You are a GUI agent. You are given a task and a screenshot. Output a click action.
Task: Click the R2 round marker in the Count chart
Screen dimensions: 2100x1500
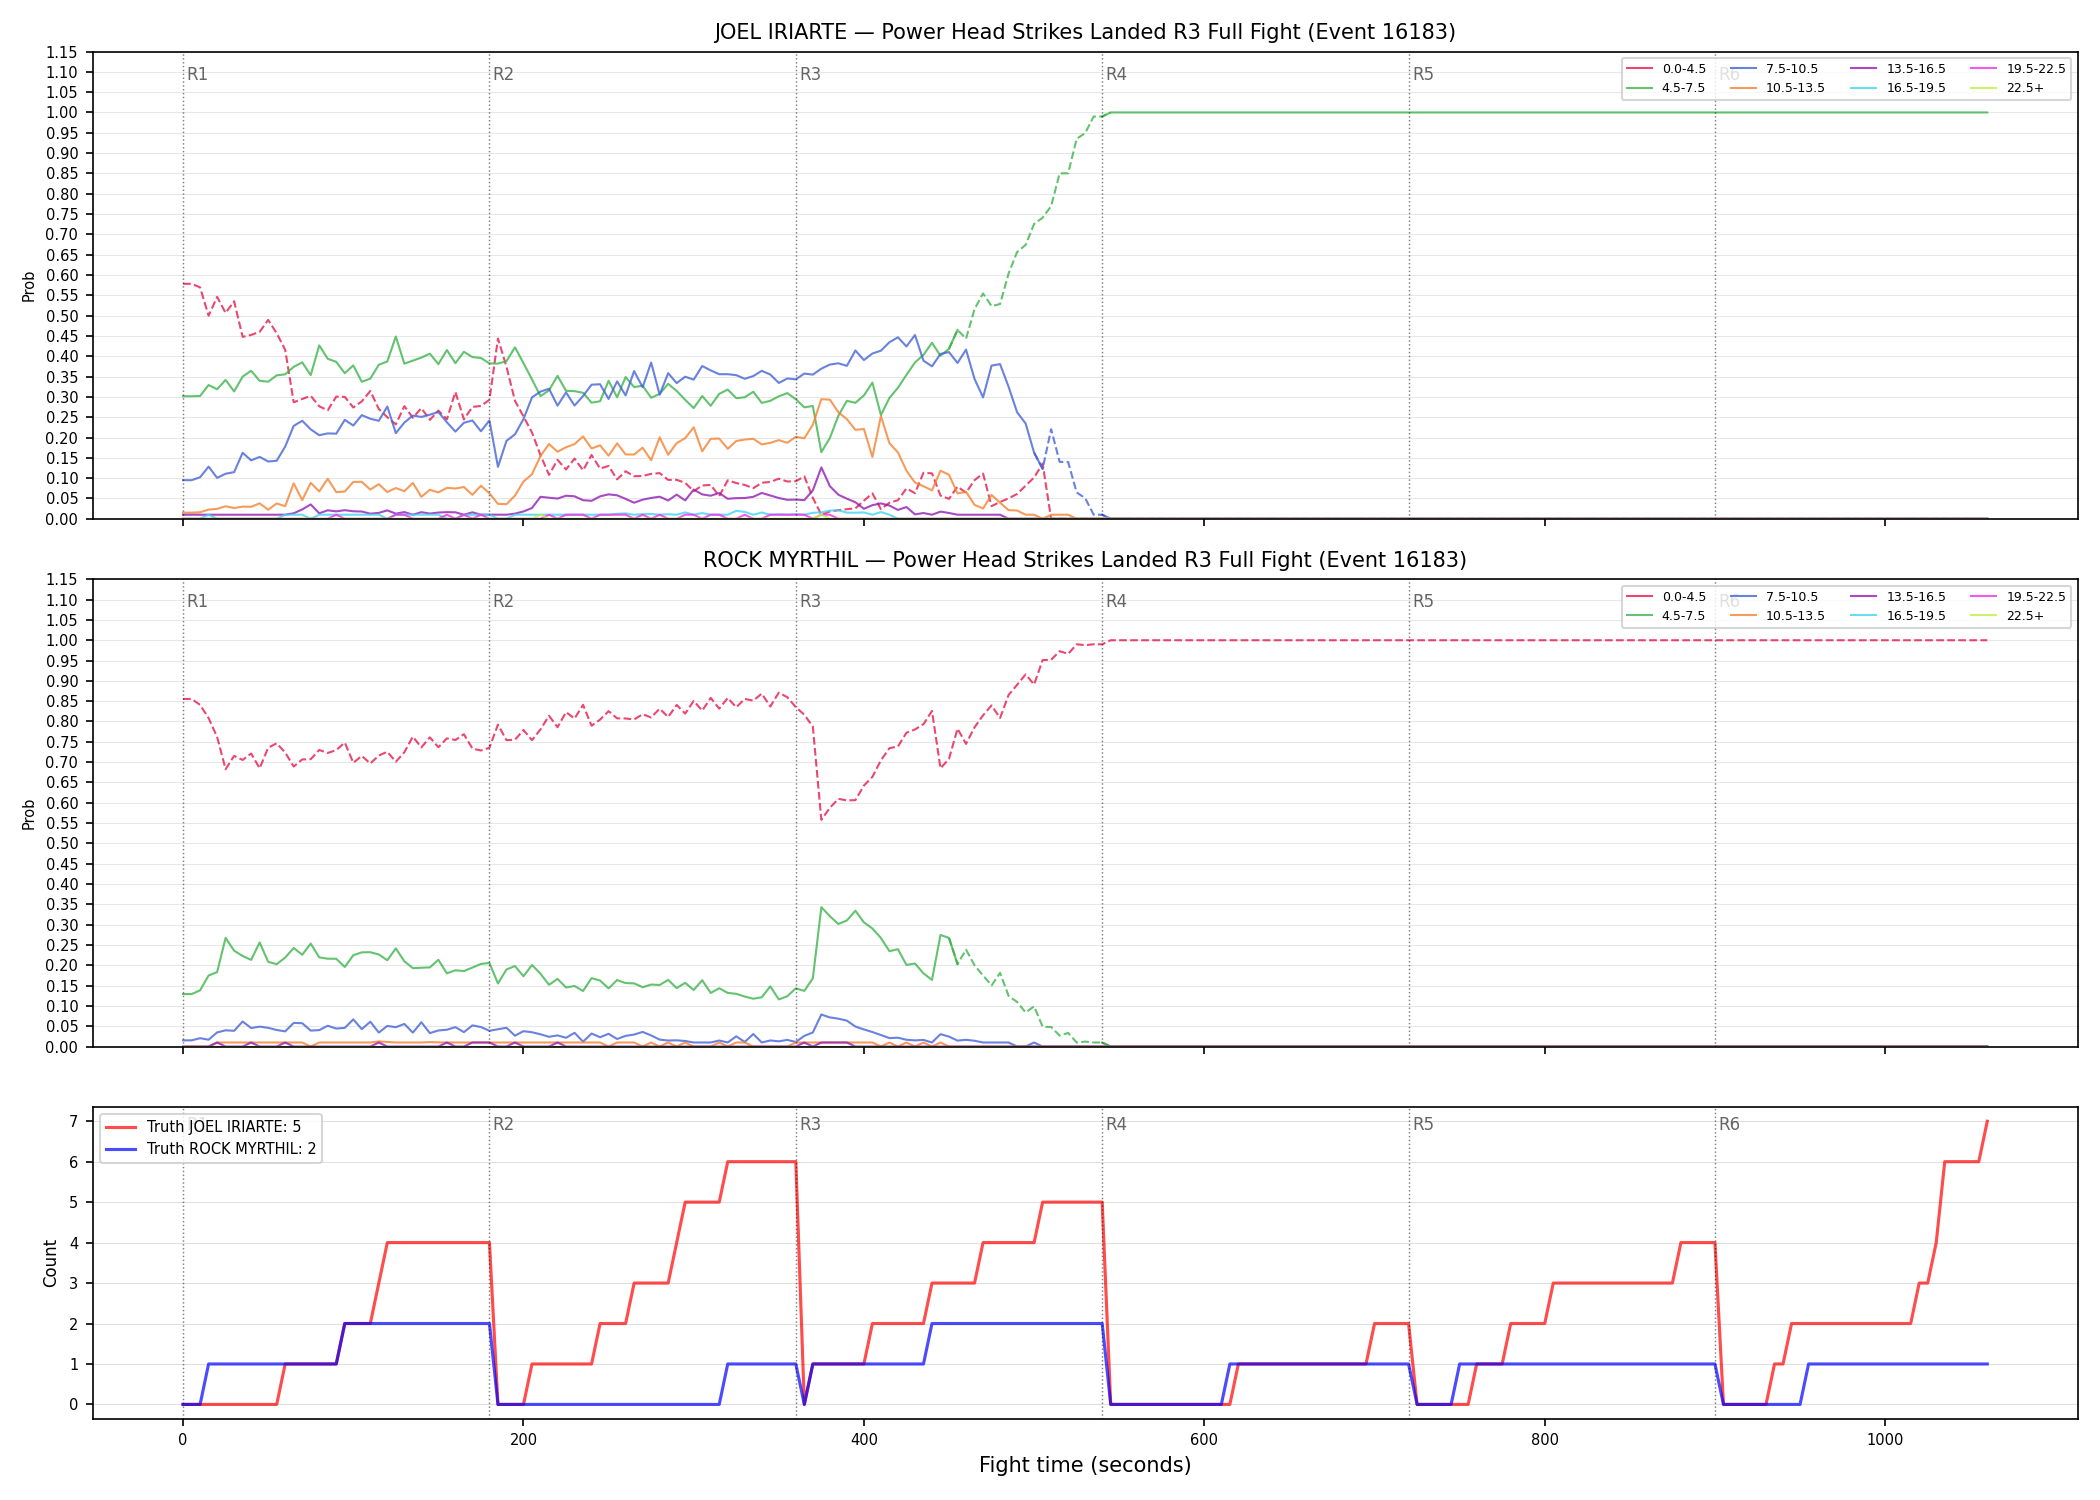coord(503,1124)
